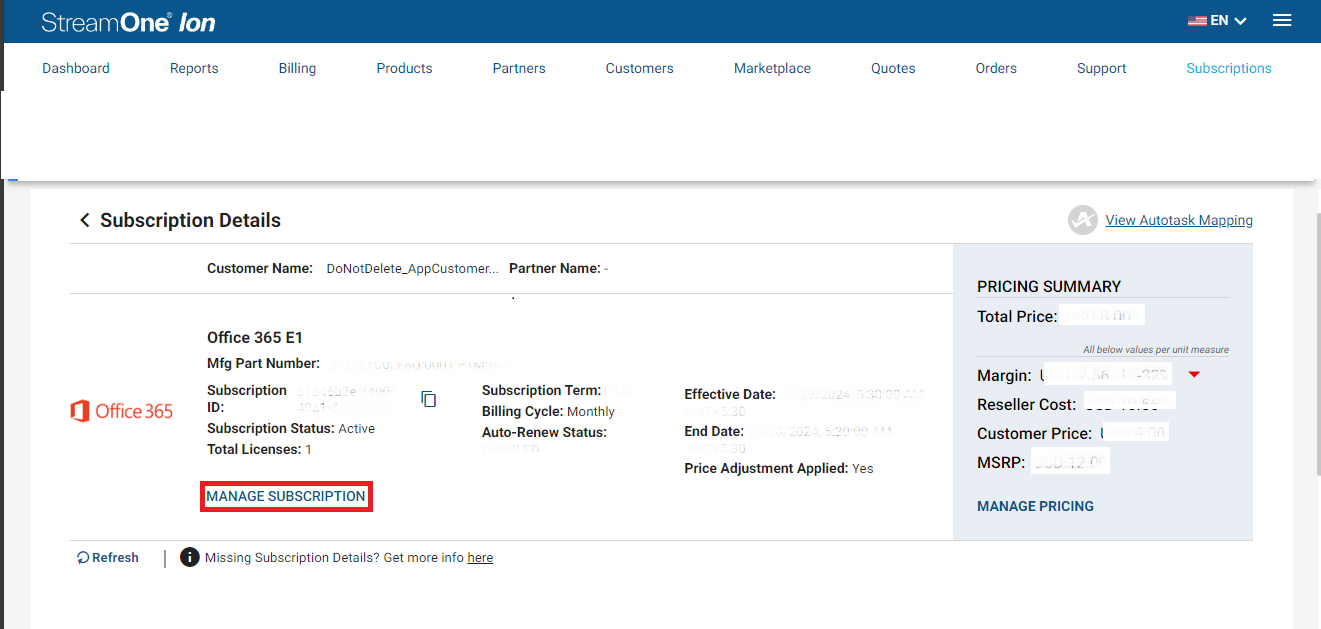Open the Customers menu
The height and width of the screenshot is (629, 1321).
640,68
